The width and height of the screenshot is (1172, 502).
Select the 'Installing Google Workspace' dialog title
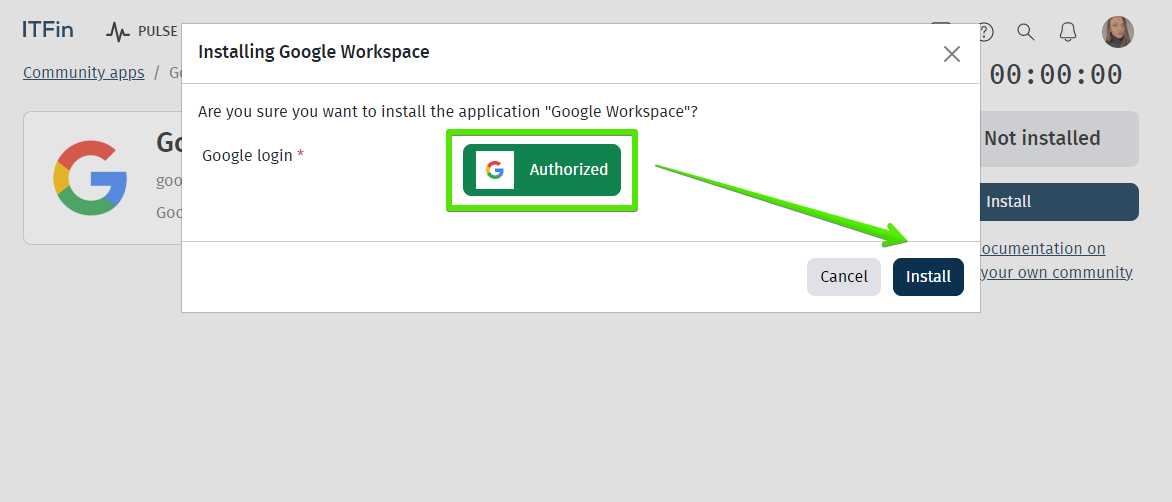(x=313, y=52)
